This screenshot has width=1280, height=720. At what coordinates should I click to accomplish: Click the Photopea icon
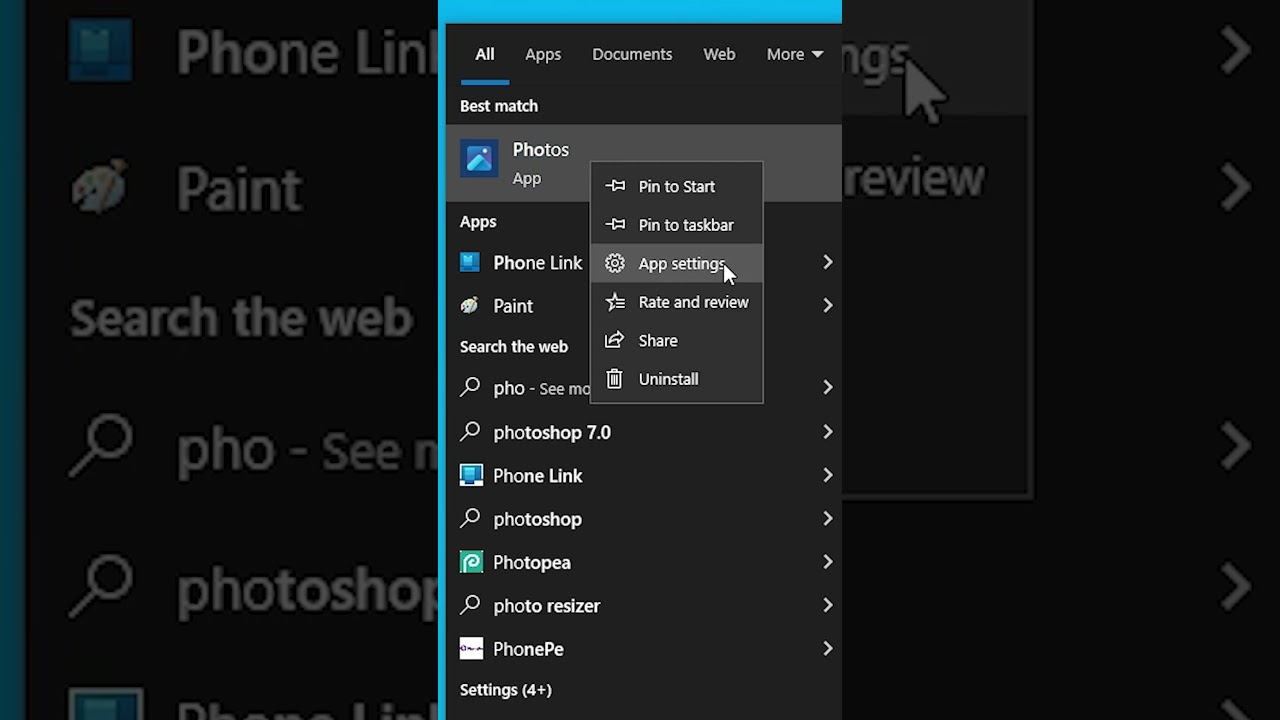coord(471,562)
